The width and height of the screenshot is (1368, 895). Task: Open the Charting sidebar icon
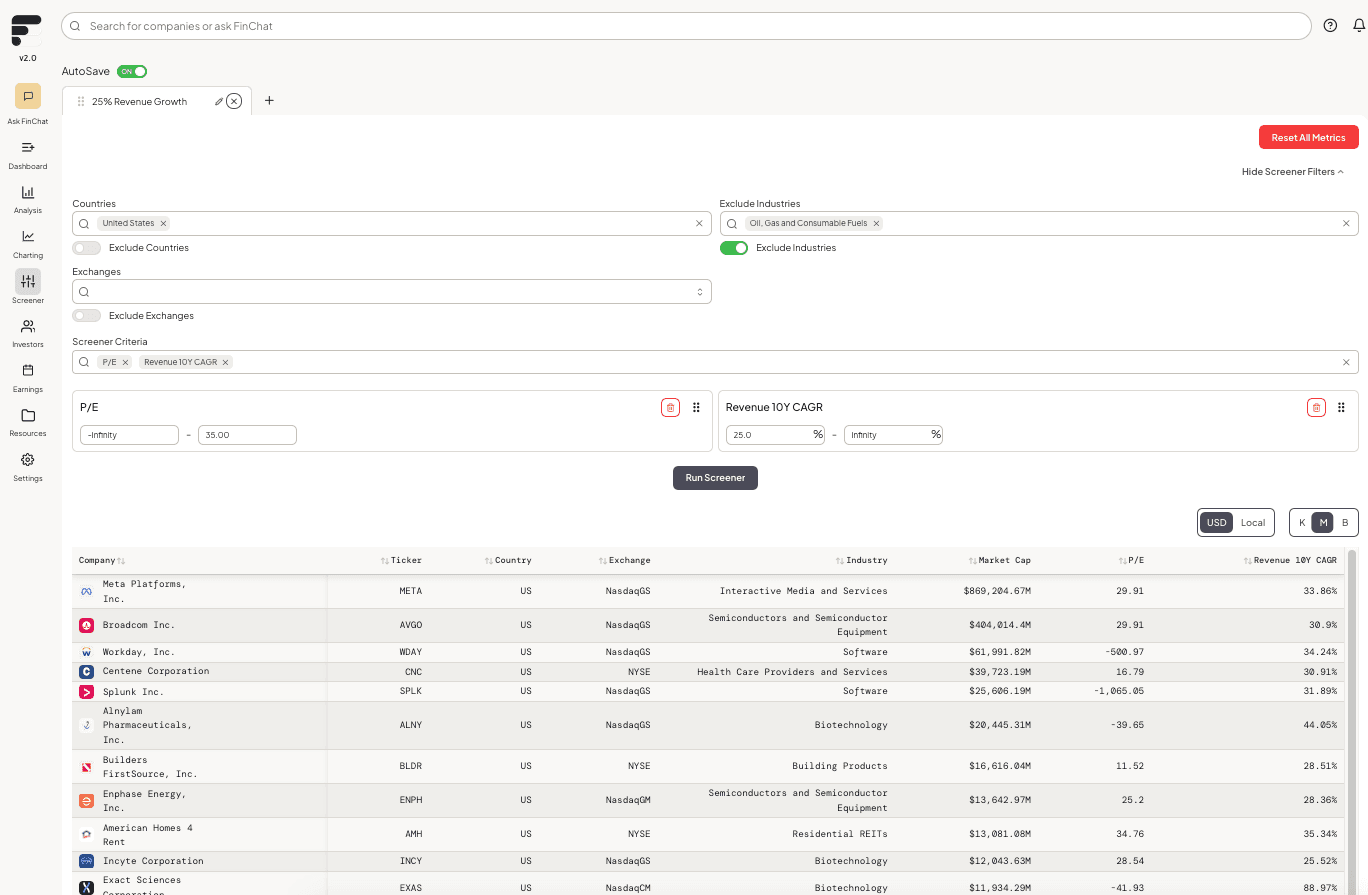tap(28, 237)
